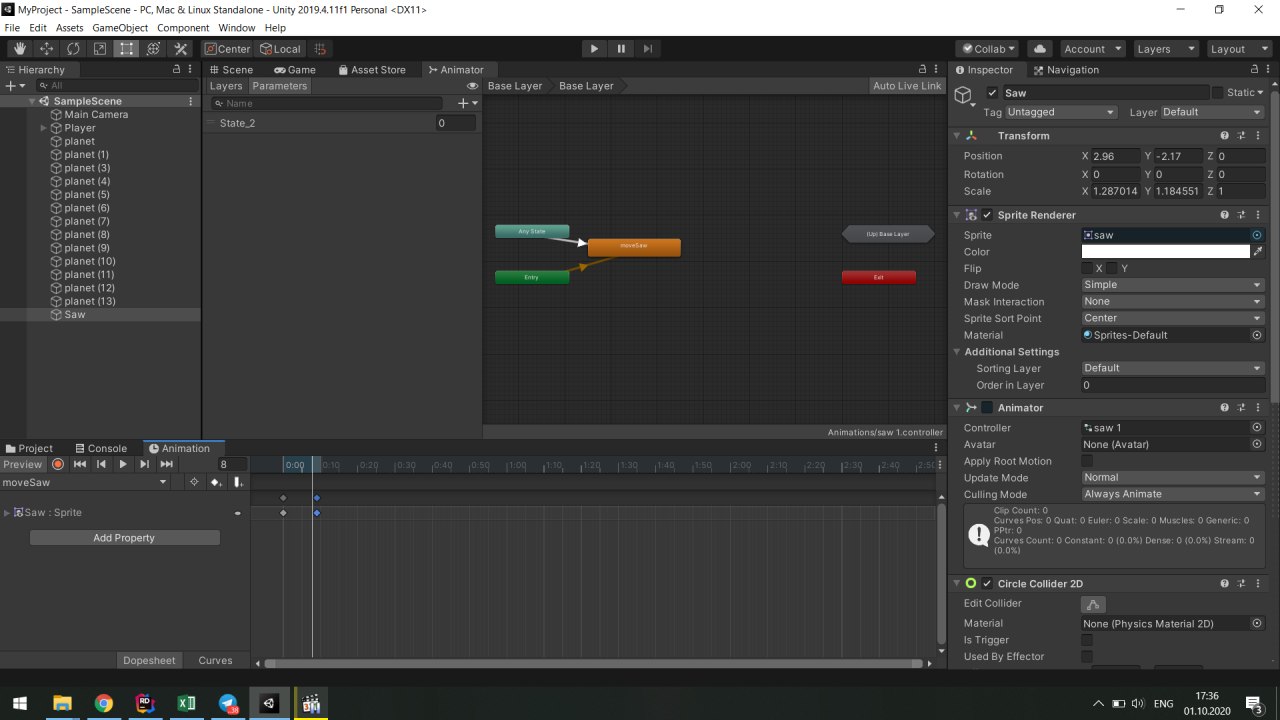Click the Add Keyframe icon in Animation

[215, 482]
